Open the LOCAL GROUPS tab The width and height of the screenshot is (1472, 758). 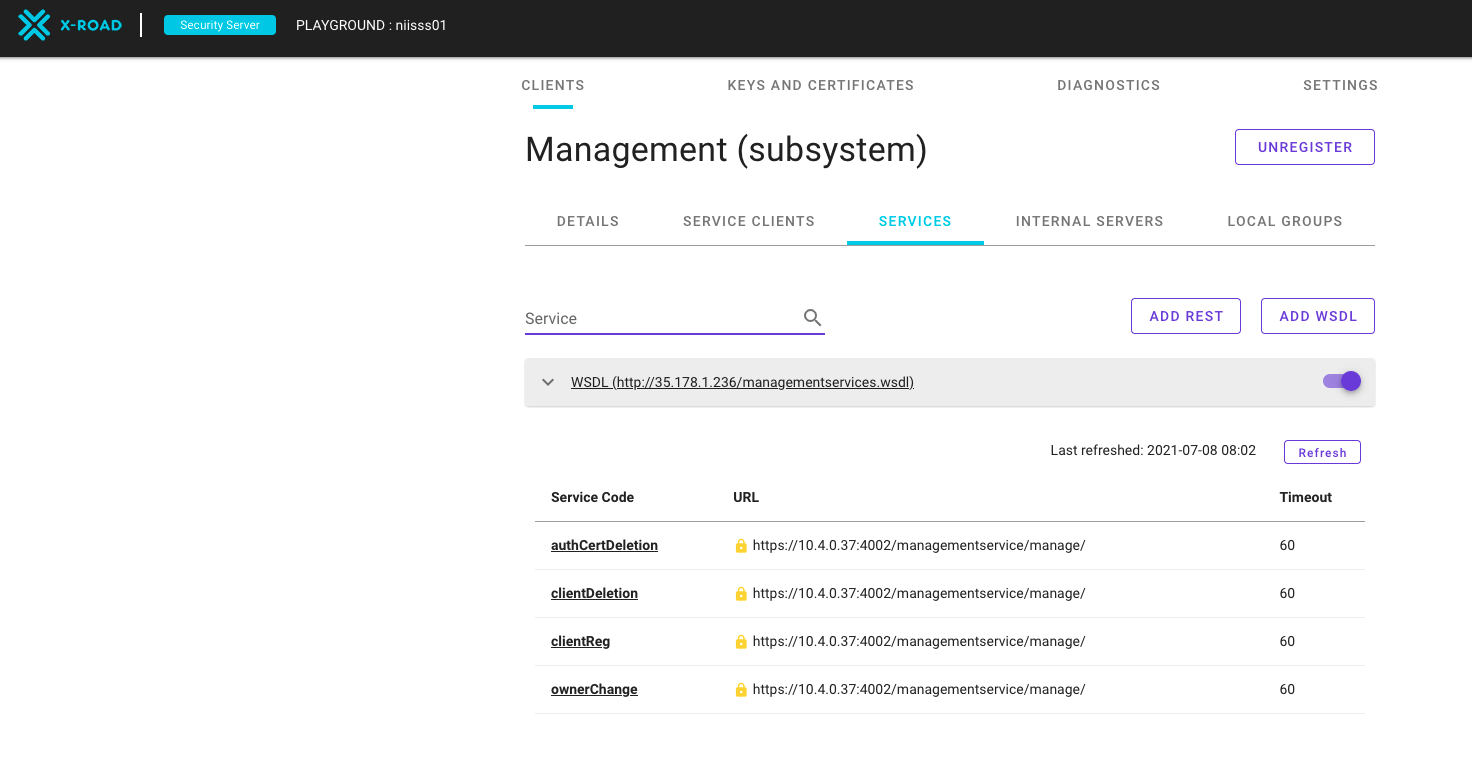1285,221
